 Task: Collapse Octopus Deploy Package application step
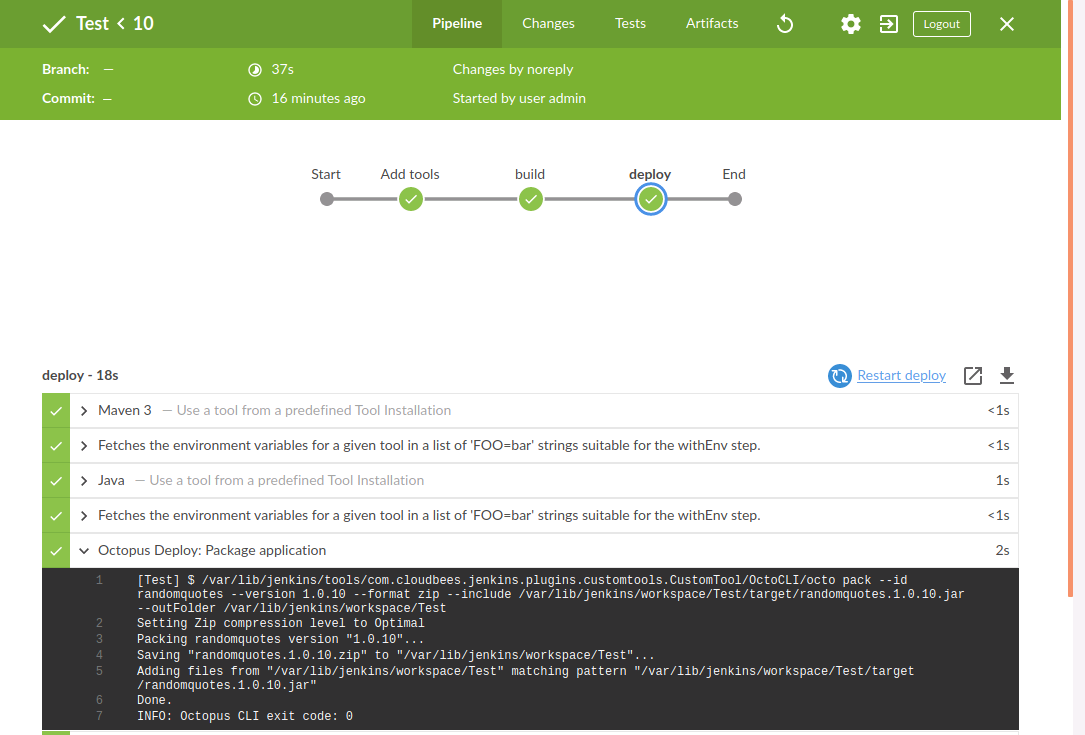click(x=85, y=550)
